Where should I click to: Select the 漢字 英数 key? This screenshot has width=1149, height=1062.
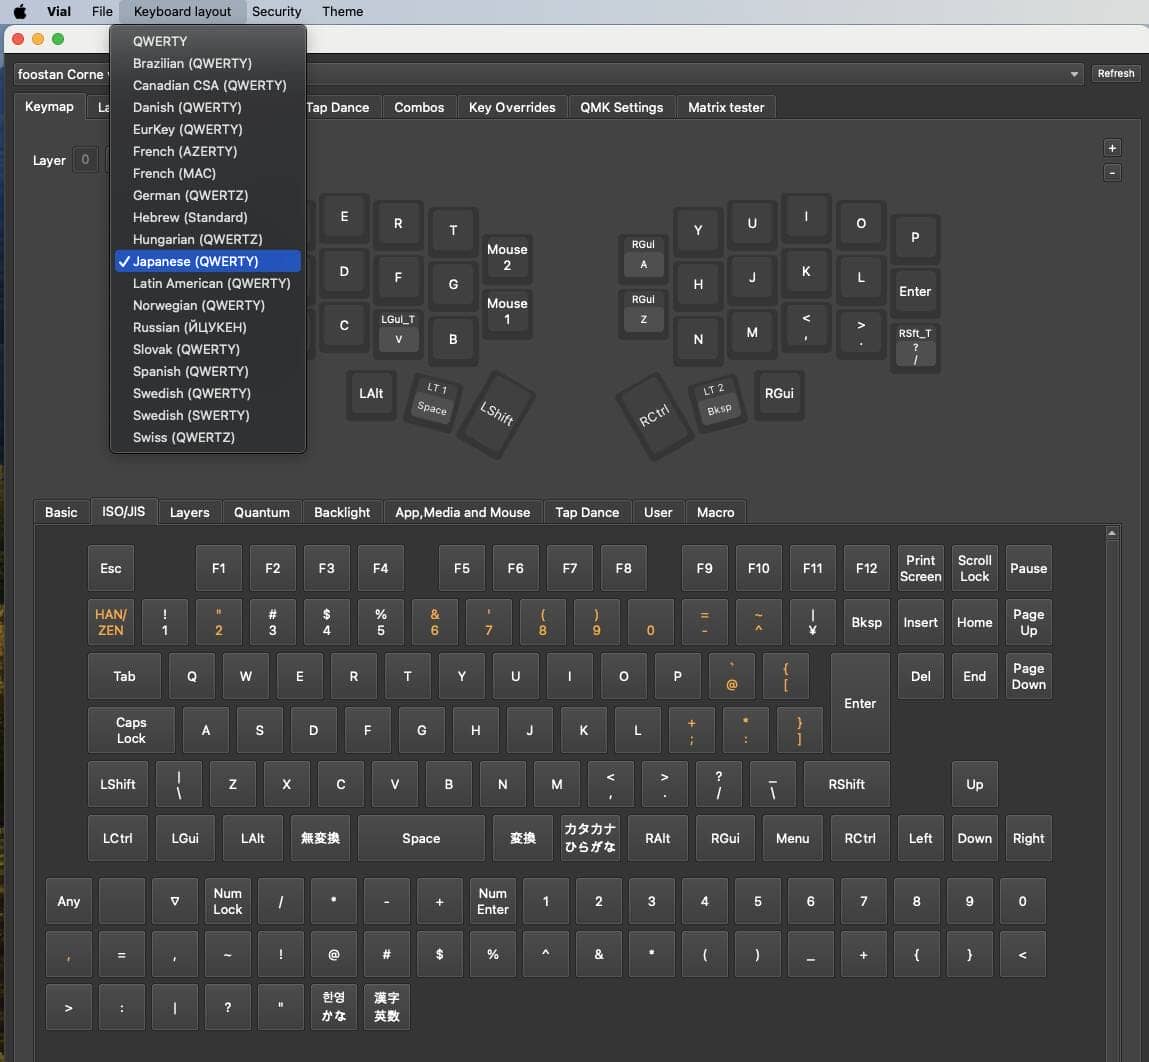[386, 1007]
